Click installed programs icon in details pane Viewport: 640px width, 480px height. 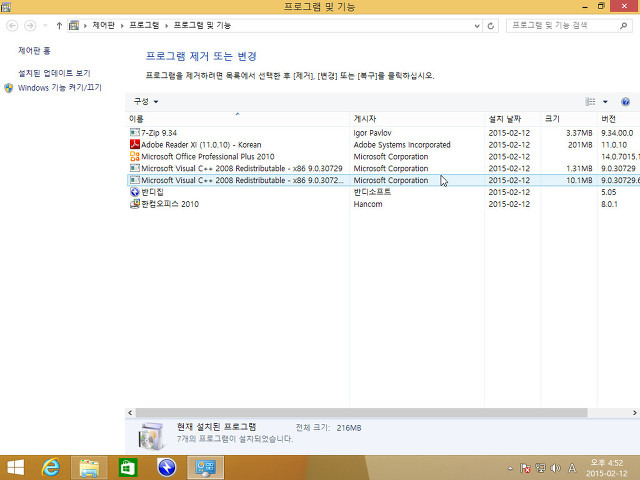click(151, 436)
